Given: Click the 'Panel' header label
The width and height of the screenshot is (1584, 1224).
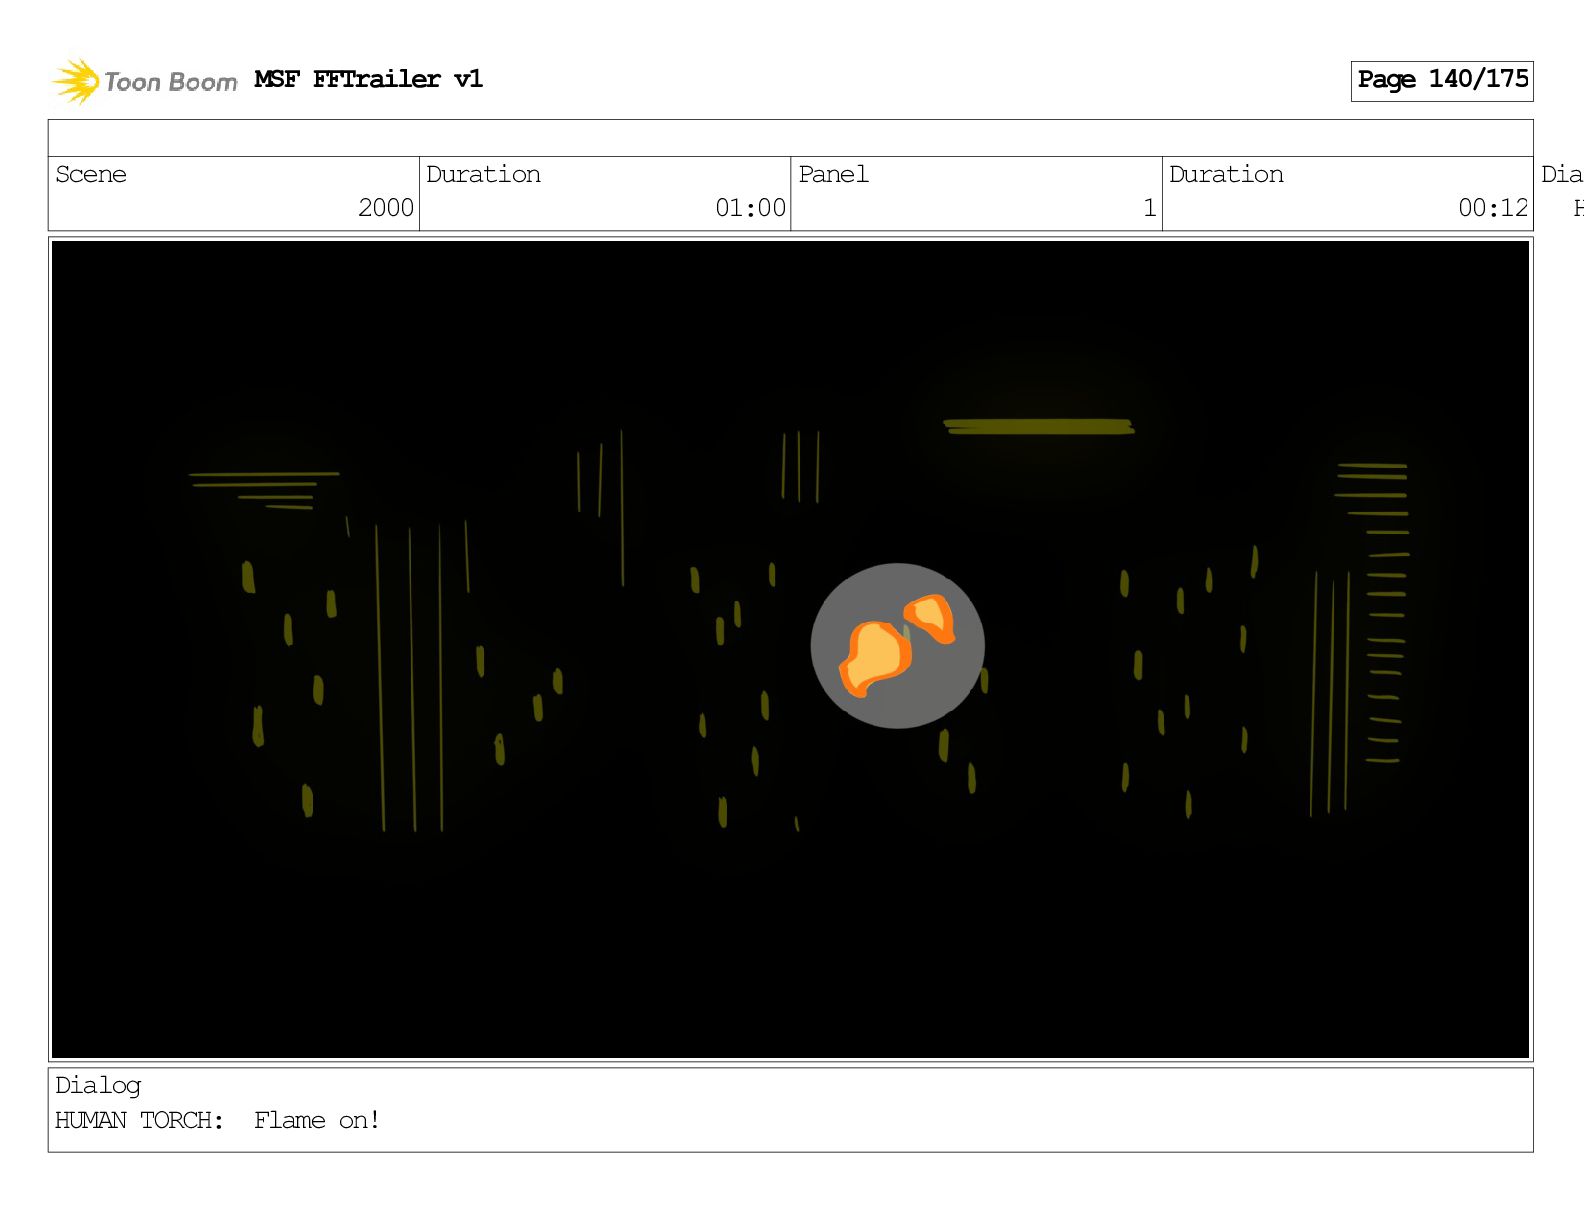Looking at the screenshot, I should pyautogui.click(x=833, y=174).
